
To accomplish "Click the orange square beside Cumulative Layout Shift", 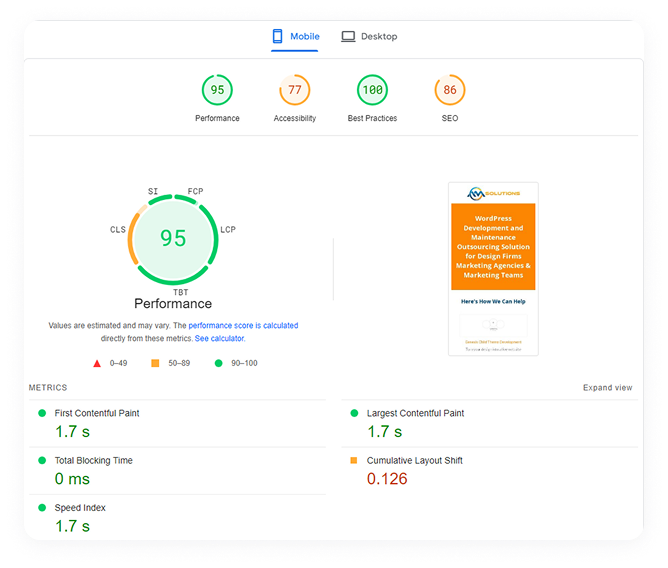I will point(354,460).
